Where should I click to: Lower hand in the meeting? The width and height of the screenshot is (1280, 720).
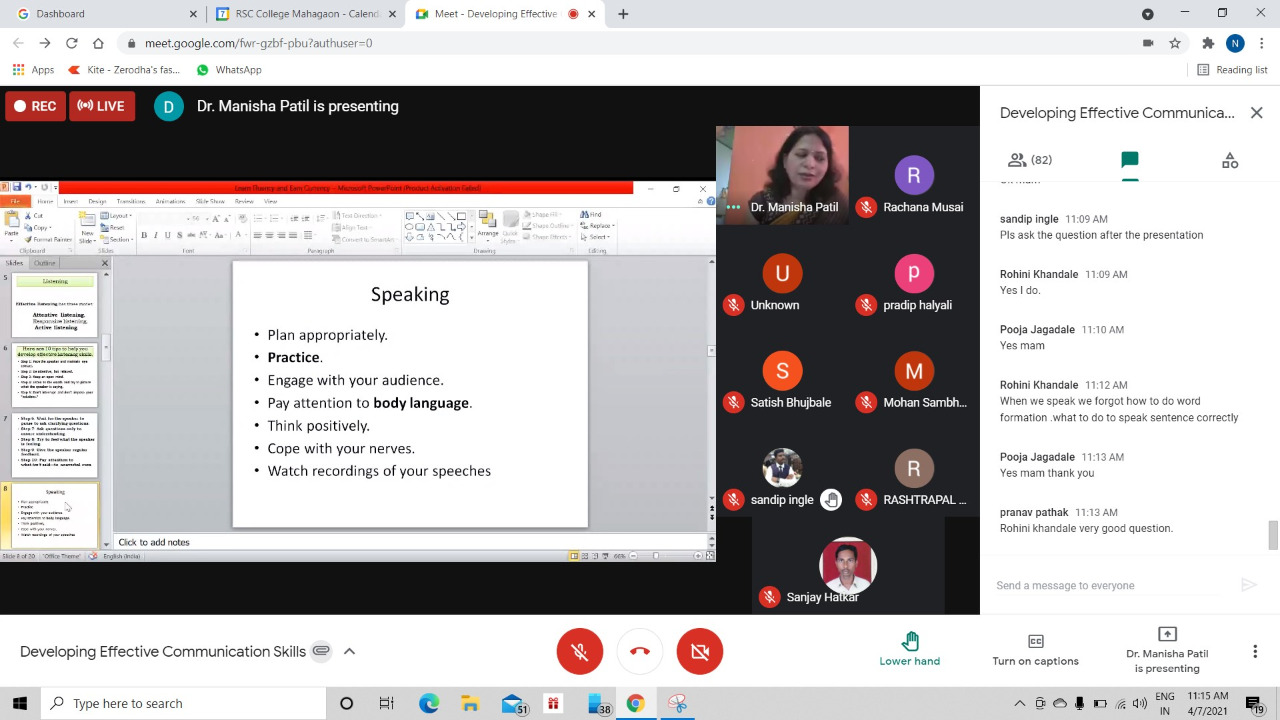(x=909, y=650)
